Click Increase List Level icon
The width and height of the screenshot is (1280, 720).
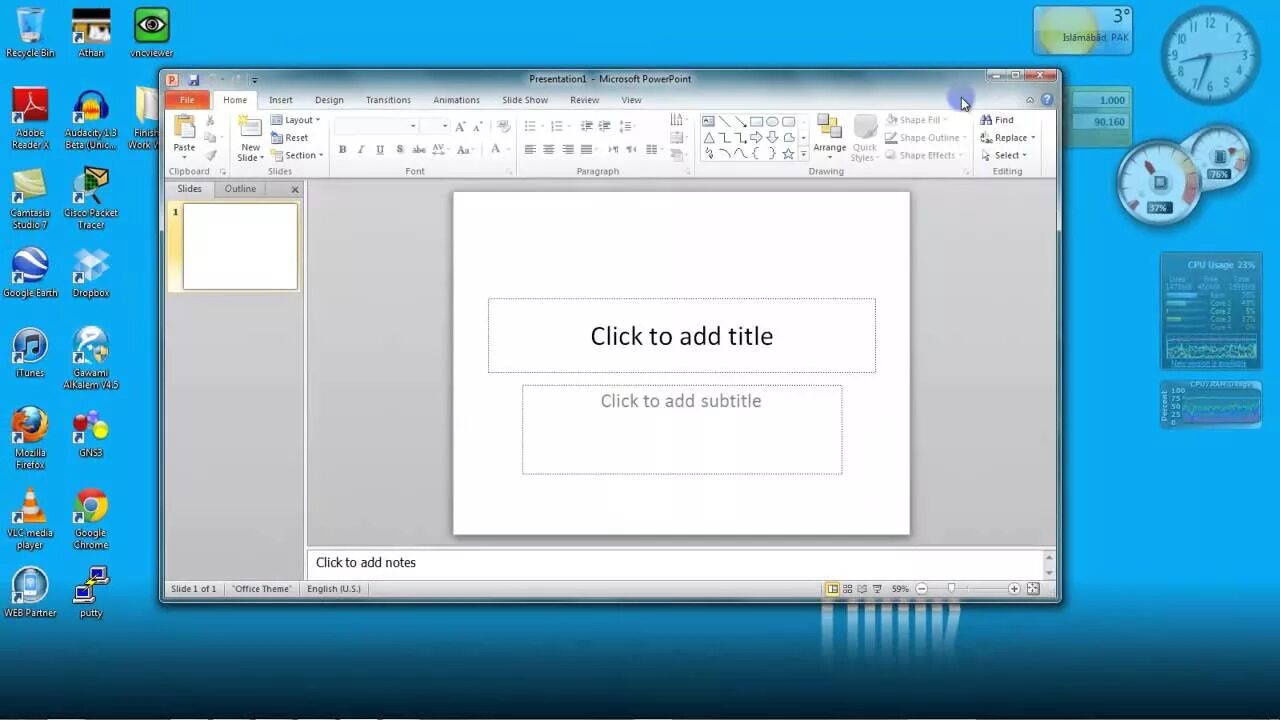click(604, 126)
